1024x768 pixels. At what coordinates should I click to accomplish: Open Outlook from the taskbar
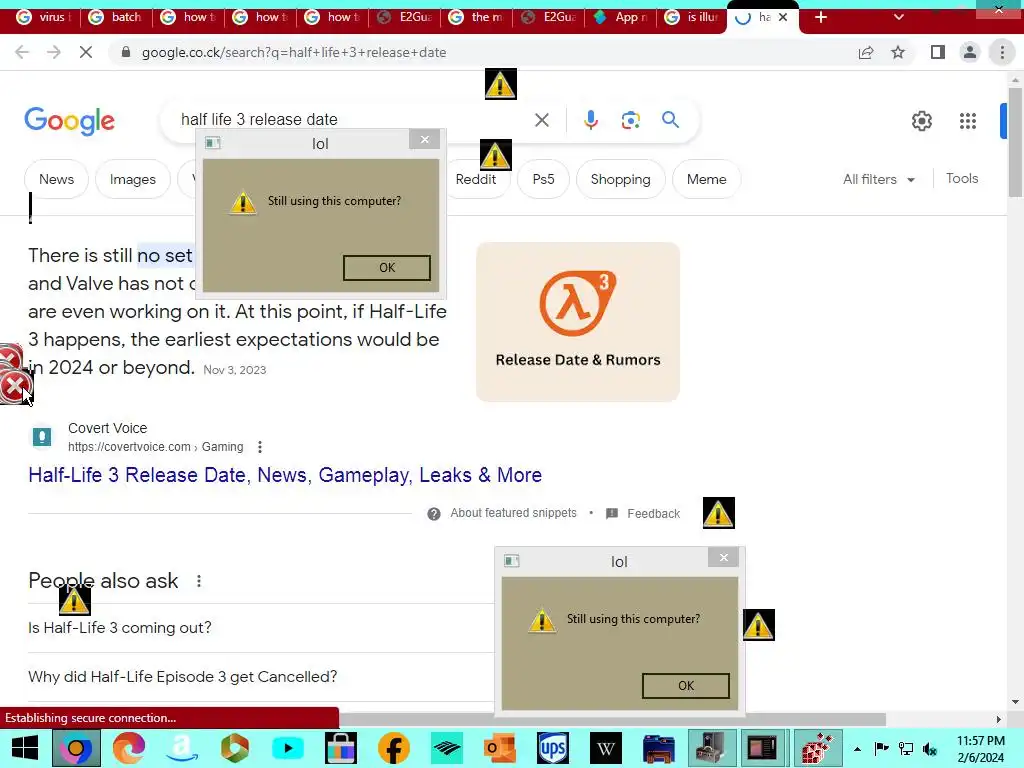click(x=500, y=748)
